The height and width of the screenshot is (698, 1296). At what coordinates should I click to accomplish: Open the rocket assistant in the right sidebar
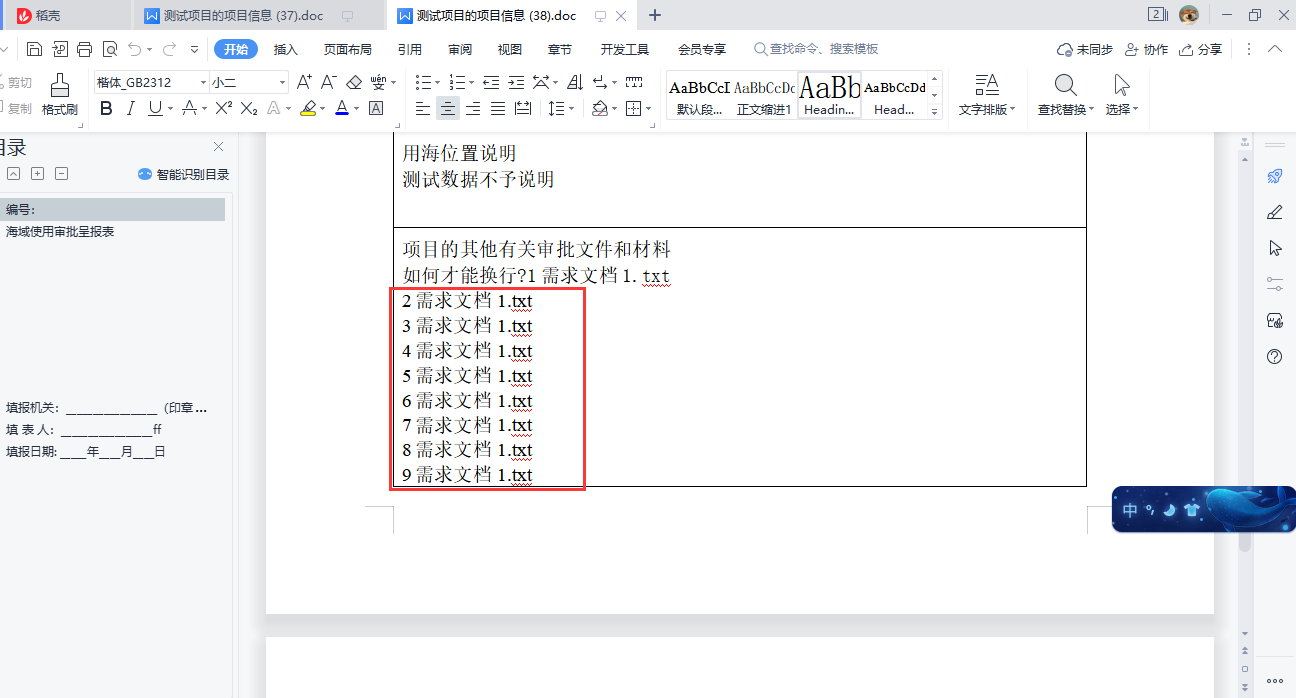tap(1274, 177)
